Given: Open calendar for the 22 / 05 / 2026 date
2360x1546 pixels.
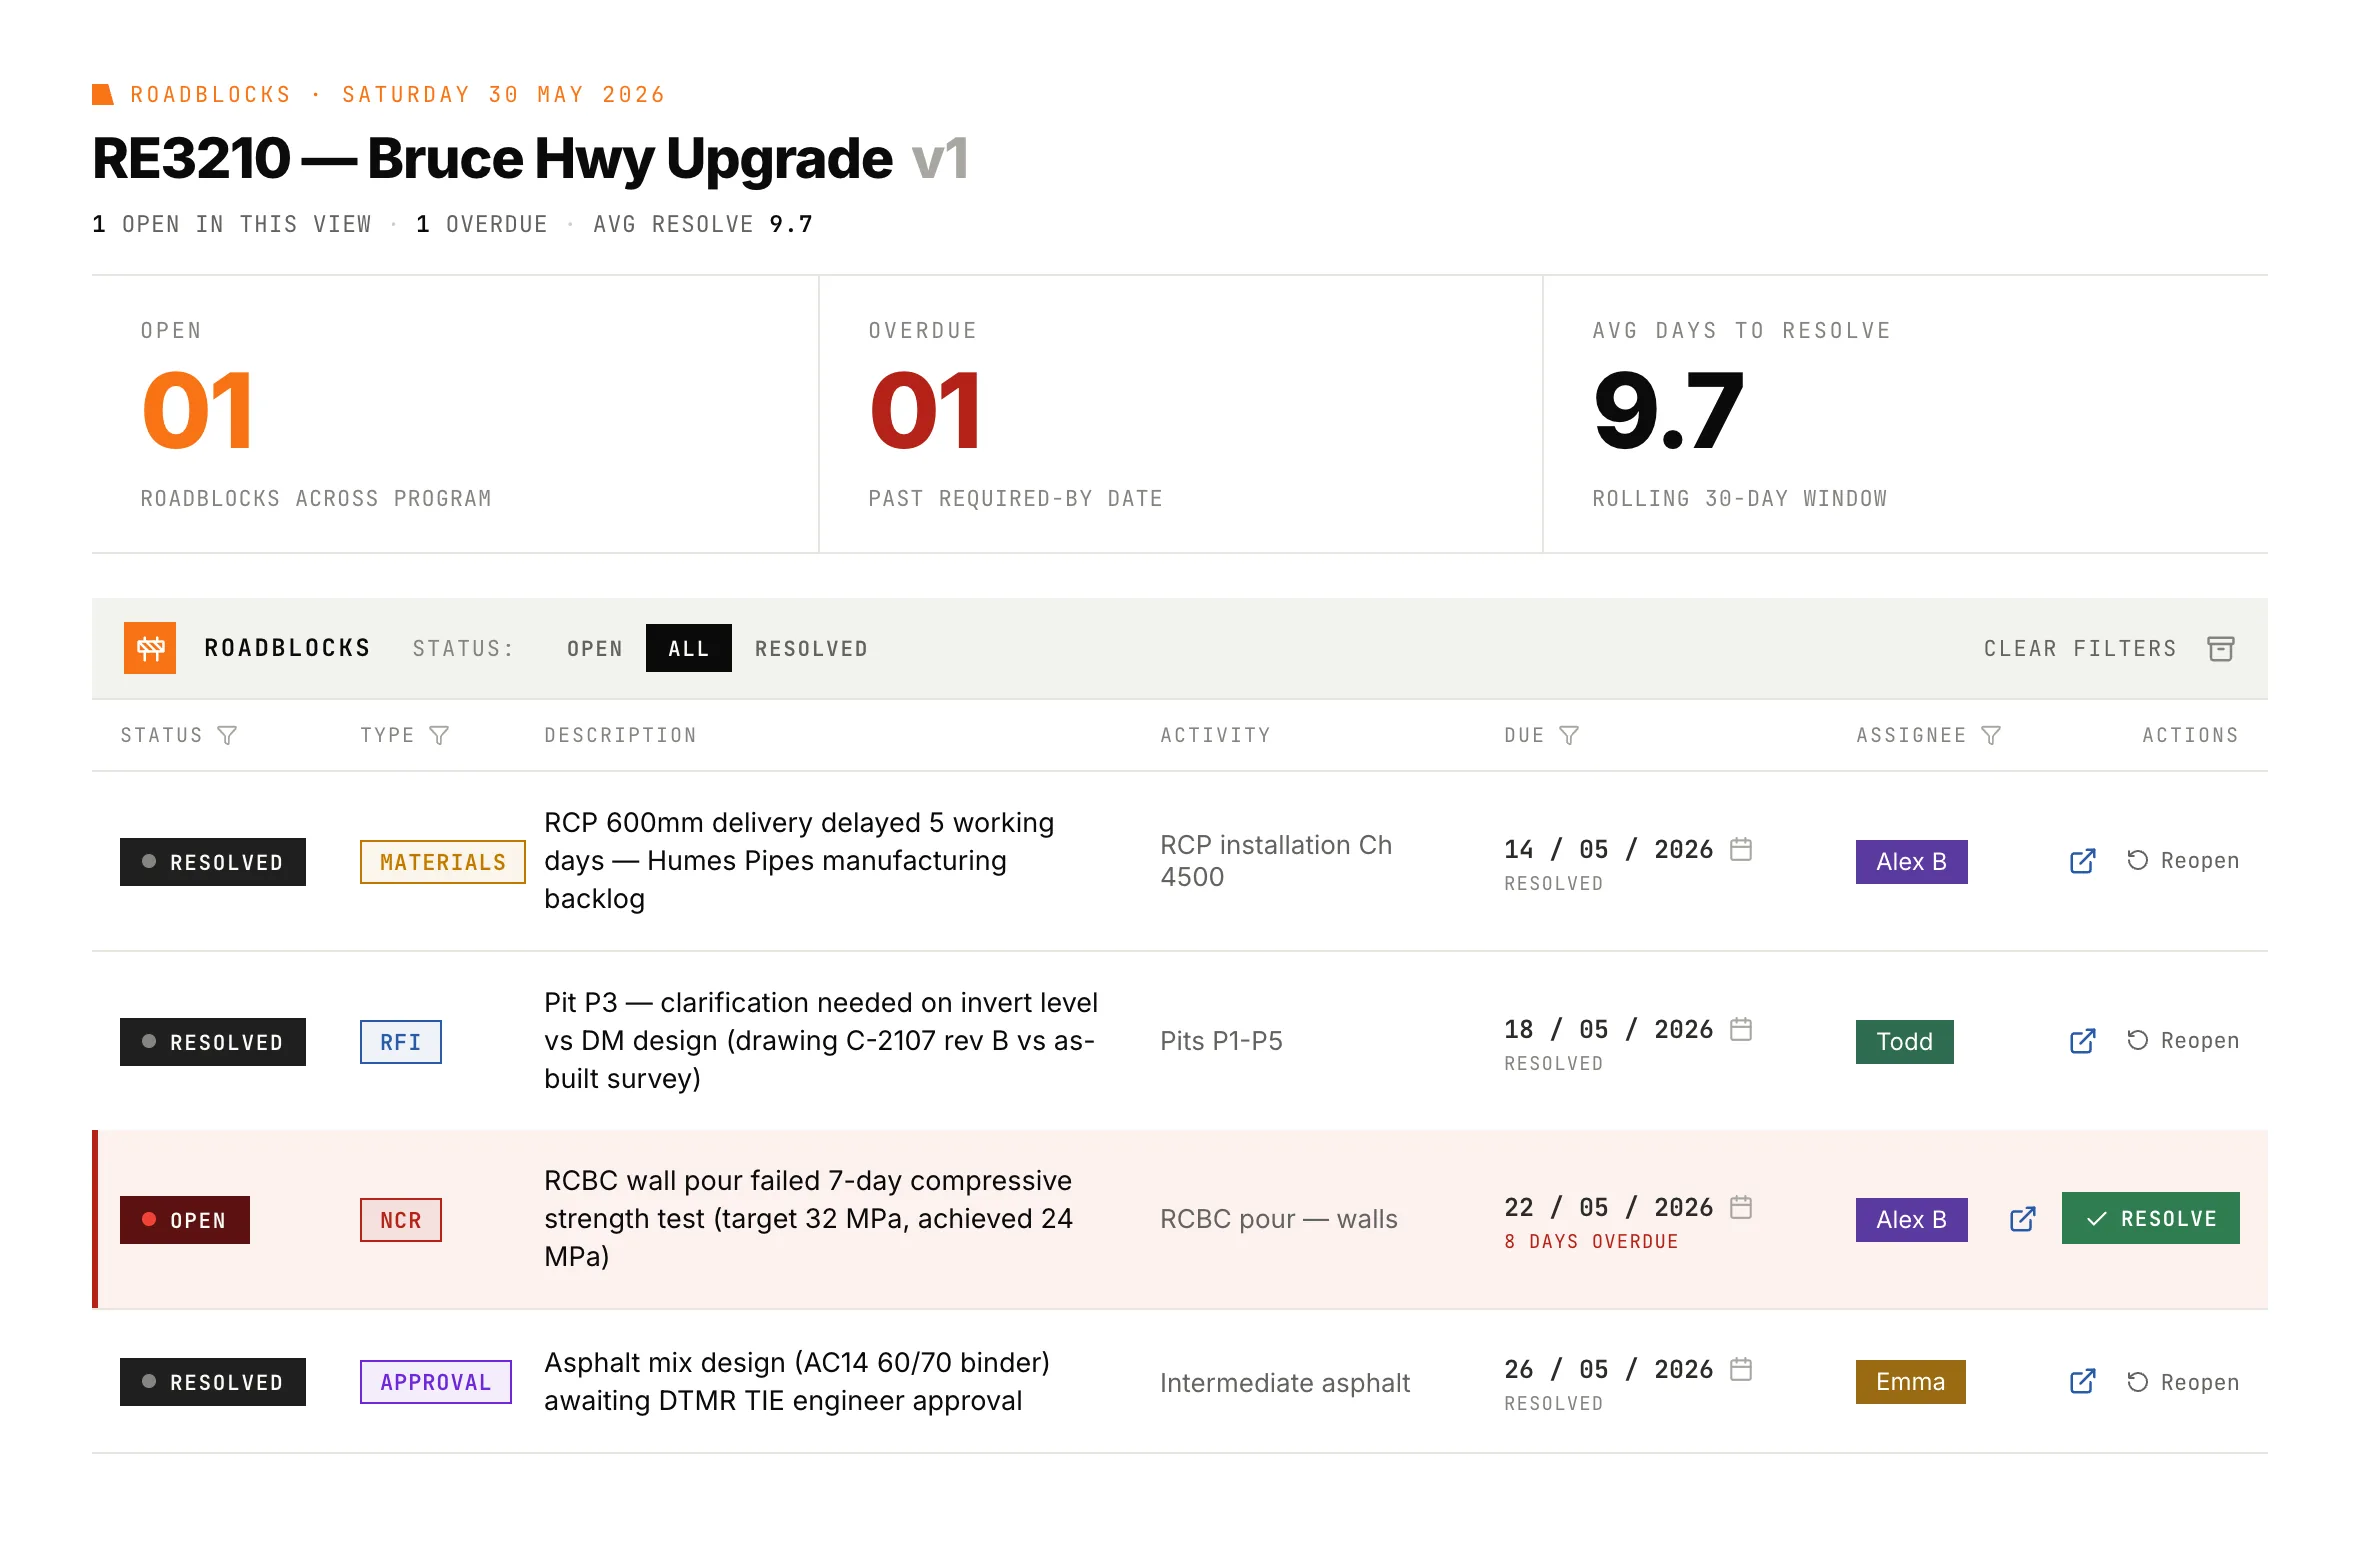Looking at the screenshot, I should tap(1741, 1207).
